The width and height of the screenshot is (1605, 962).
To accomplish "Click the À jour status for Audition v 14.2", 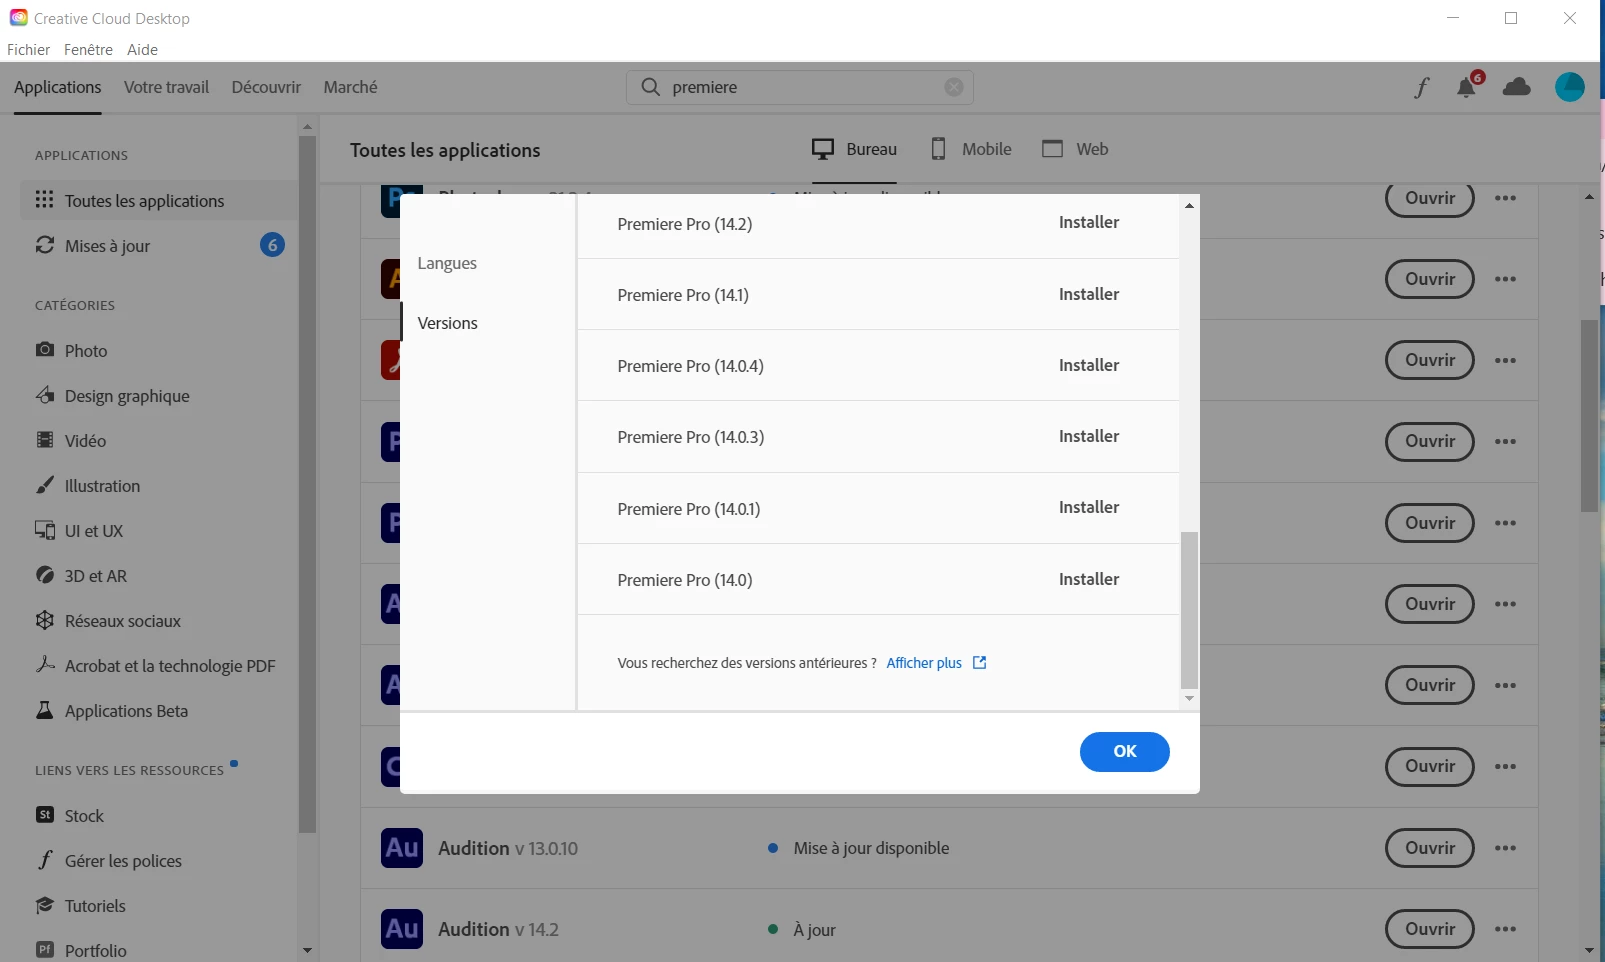I will 814,930.
